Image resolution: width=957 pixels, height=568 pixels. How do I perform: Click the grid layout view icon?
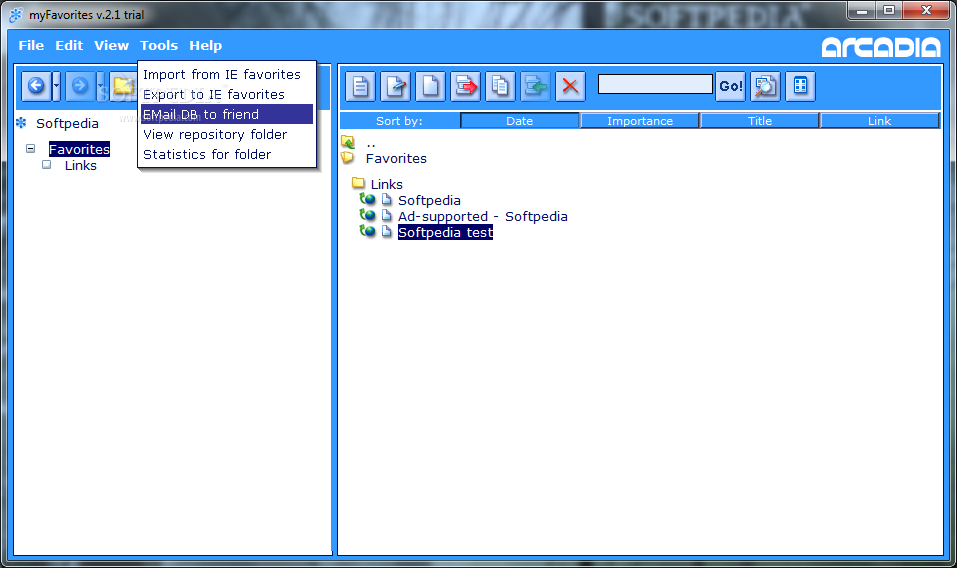coord(800,86)
